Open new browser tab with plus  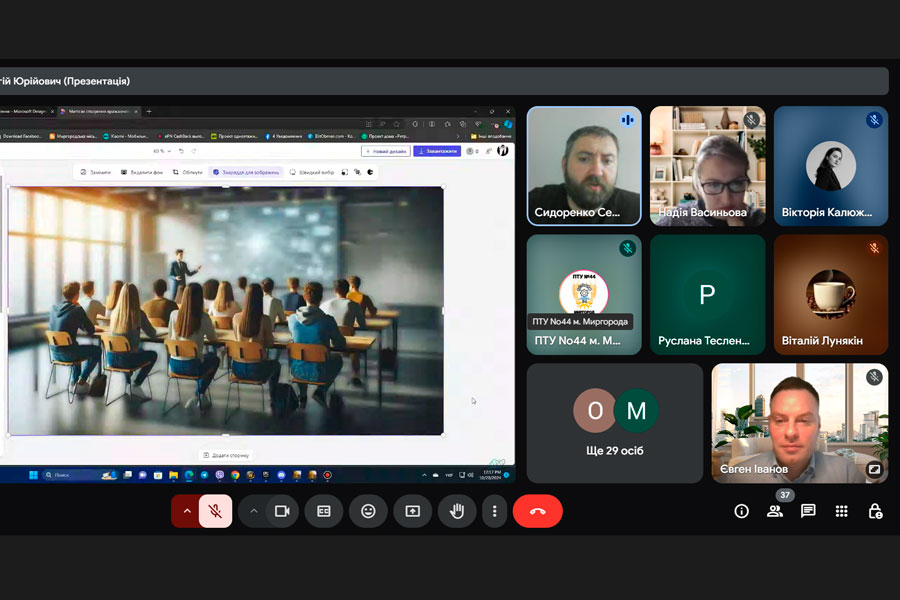149,111
